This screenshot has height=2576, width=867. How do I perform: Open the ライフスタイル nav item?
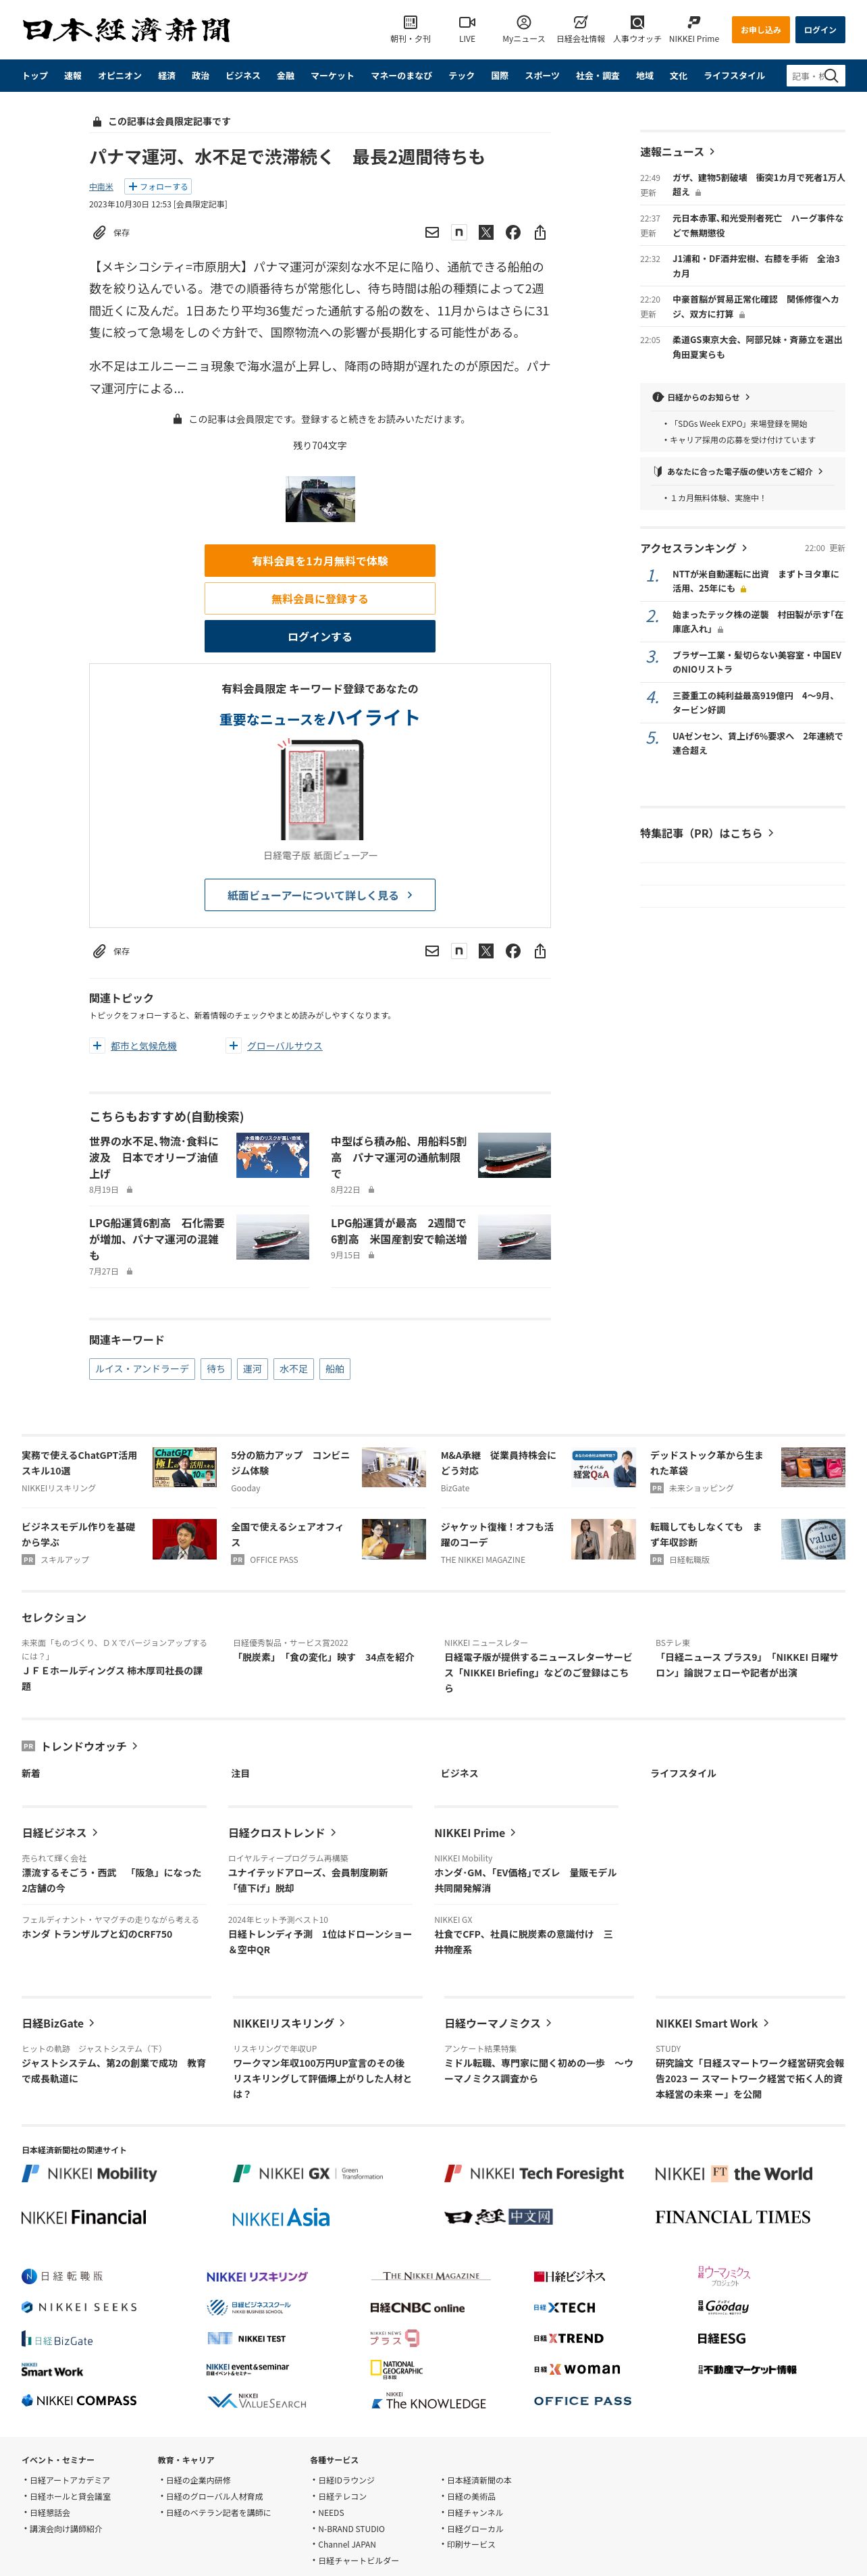coord(734,76)
